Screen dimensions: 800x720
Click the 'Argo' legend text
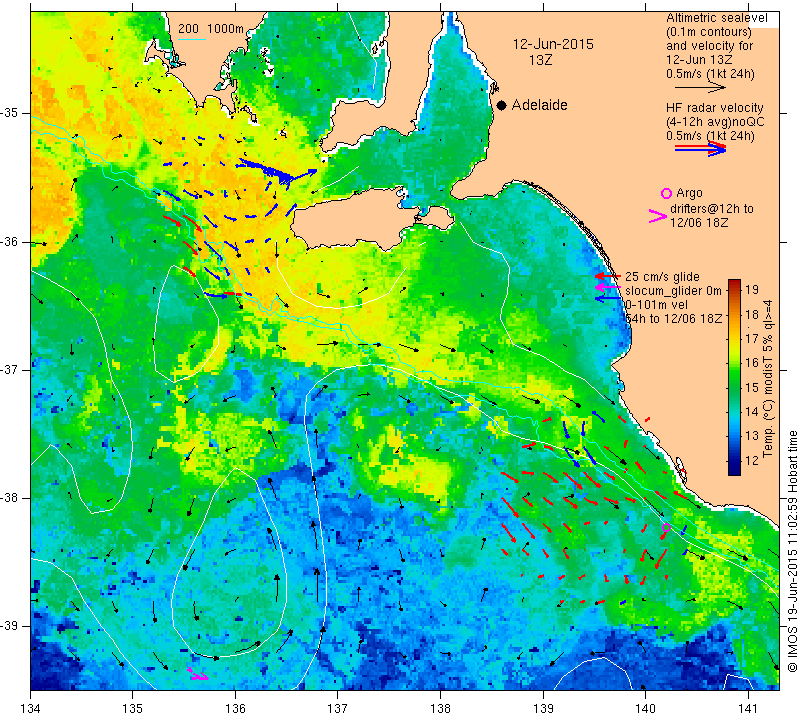[x=689, y=193]
